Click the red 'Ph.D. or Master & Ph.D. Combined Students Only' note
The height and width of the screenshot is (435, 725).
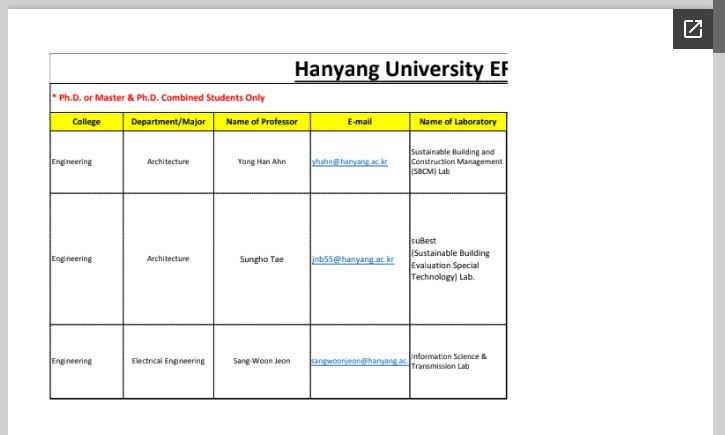click(158, 98)
